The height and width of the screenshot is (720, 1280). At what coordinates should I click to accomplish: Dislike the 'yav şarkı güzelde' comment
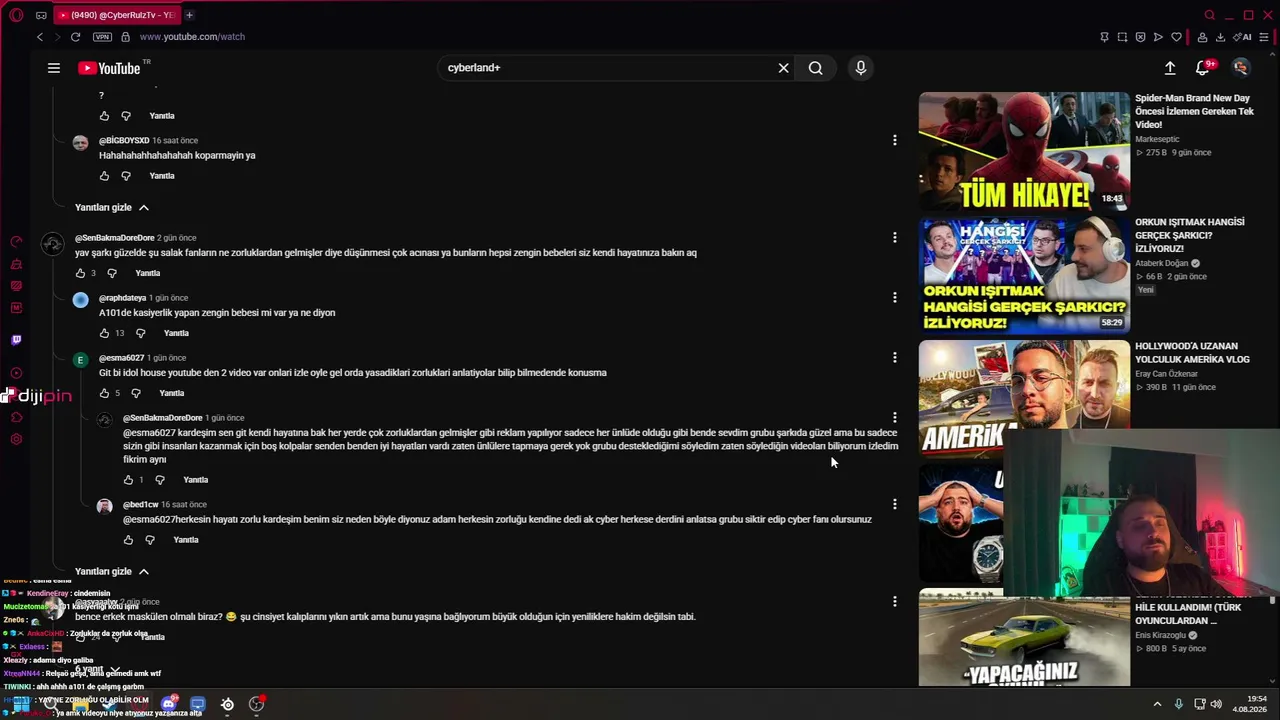tap(112, 273)
